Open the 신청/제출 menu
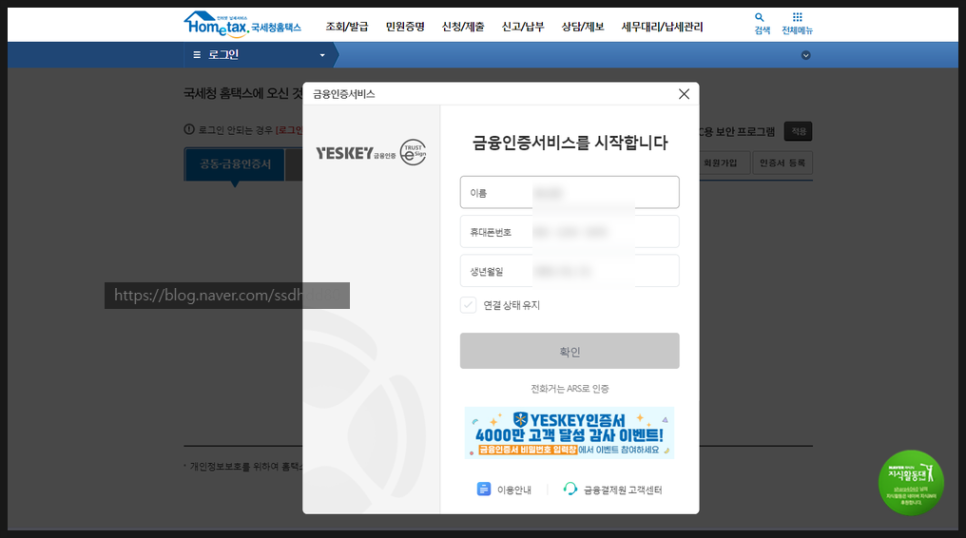Screen dimensions: 966x538 463,26
